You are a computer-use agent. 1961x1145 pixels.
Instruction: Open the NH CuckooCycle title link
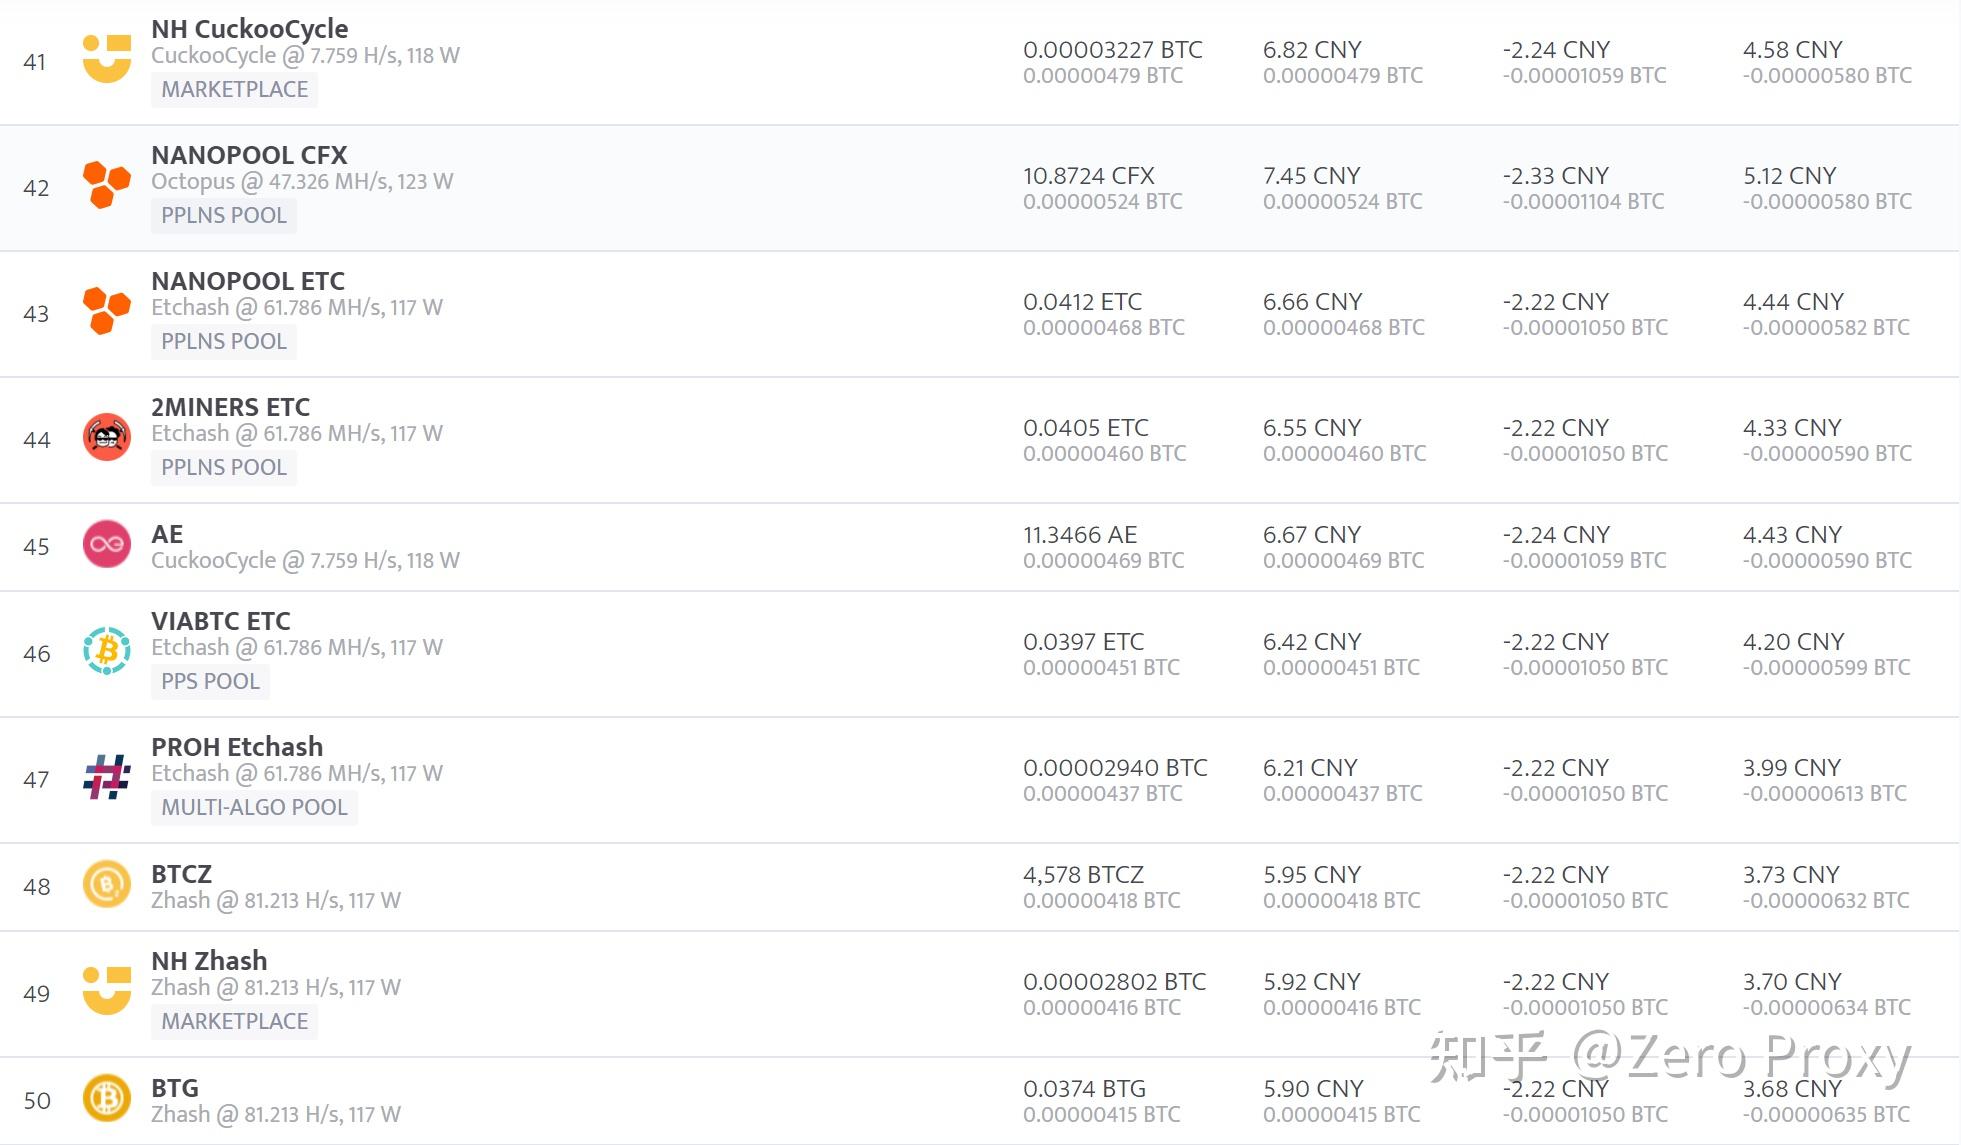tap(250, 29)
